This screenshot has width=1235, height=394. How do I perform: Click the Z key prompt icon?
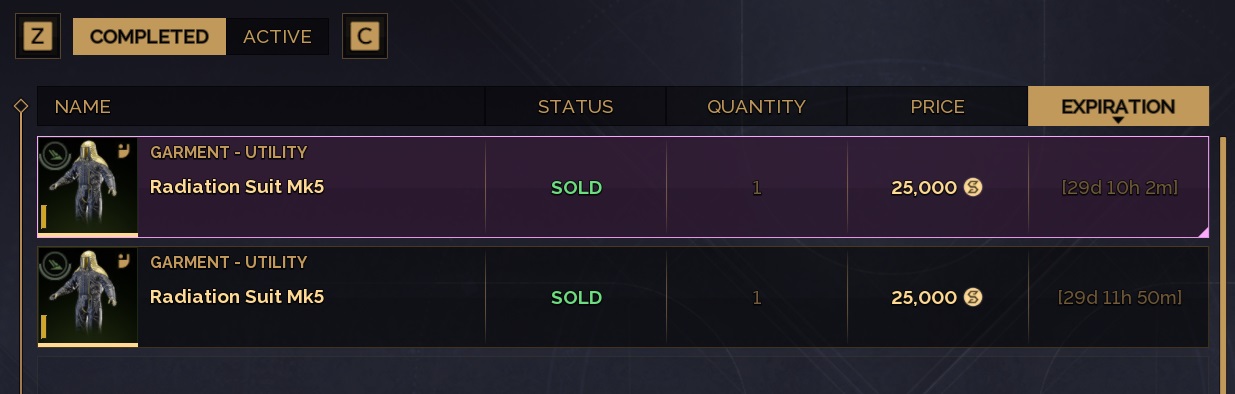click(x=37, y=36)
